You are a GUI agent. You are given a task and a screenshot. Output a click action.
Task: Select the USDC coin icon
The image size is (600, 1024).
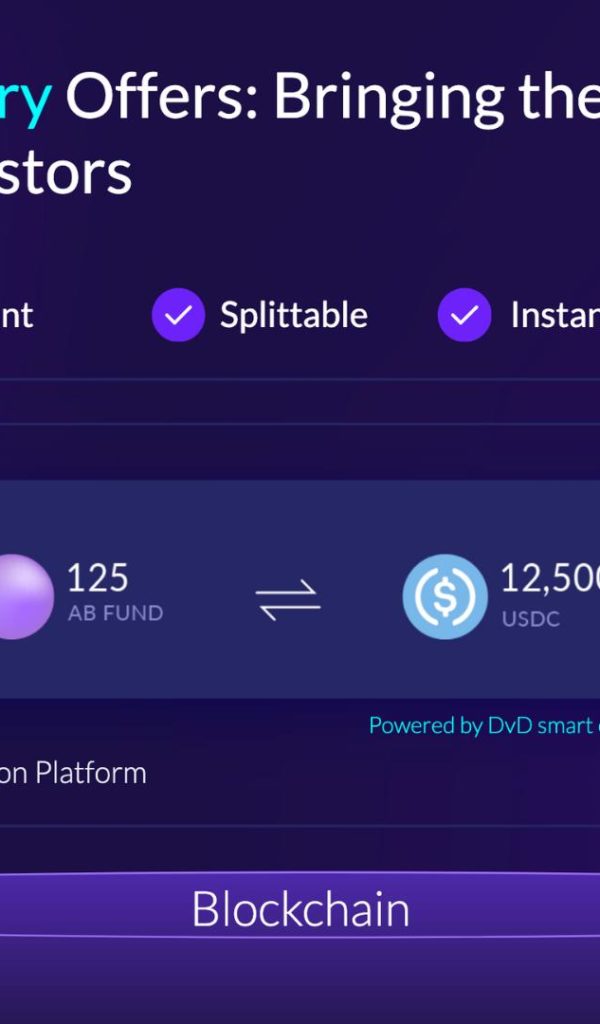click(445, 596)
